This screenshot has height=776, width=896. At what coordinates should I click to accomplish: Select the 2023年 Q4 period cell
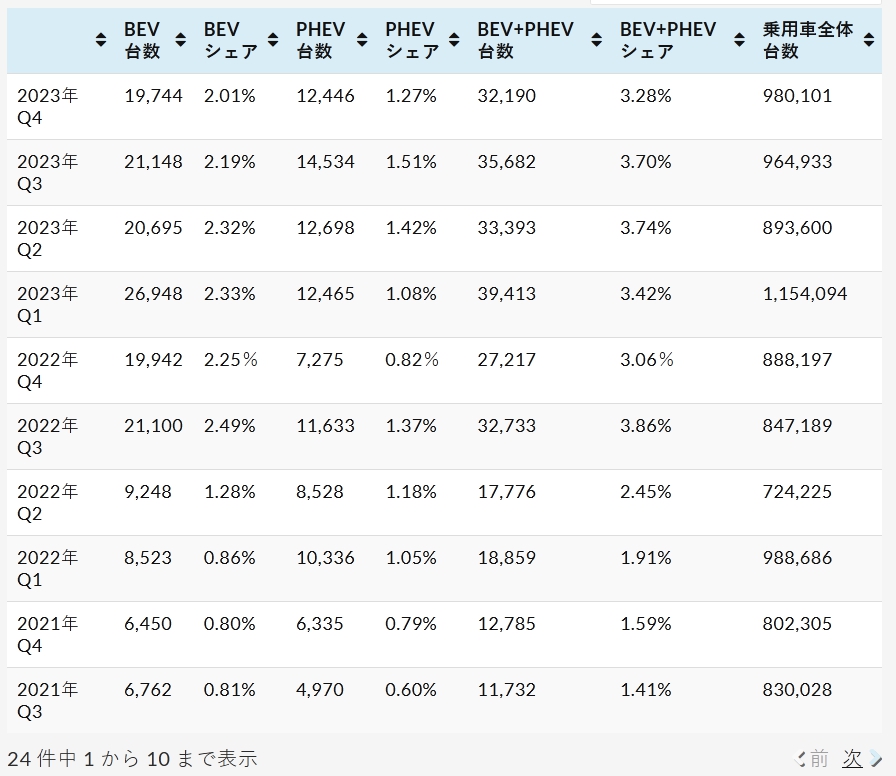[x=47, y=107]
